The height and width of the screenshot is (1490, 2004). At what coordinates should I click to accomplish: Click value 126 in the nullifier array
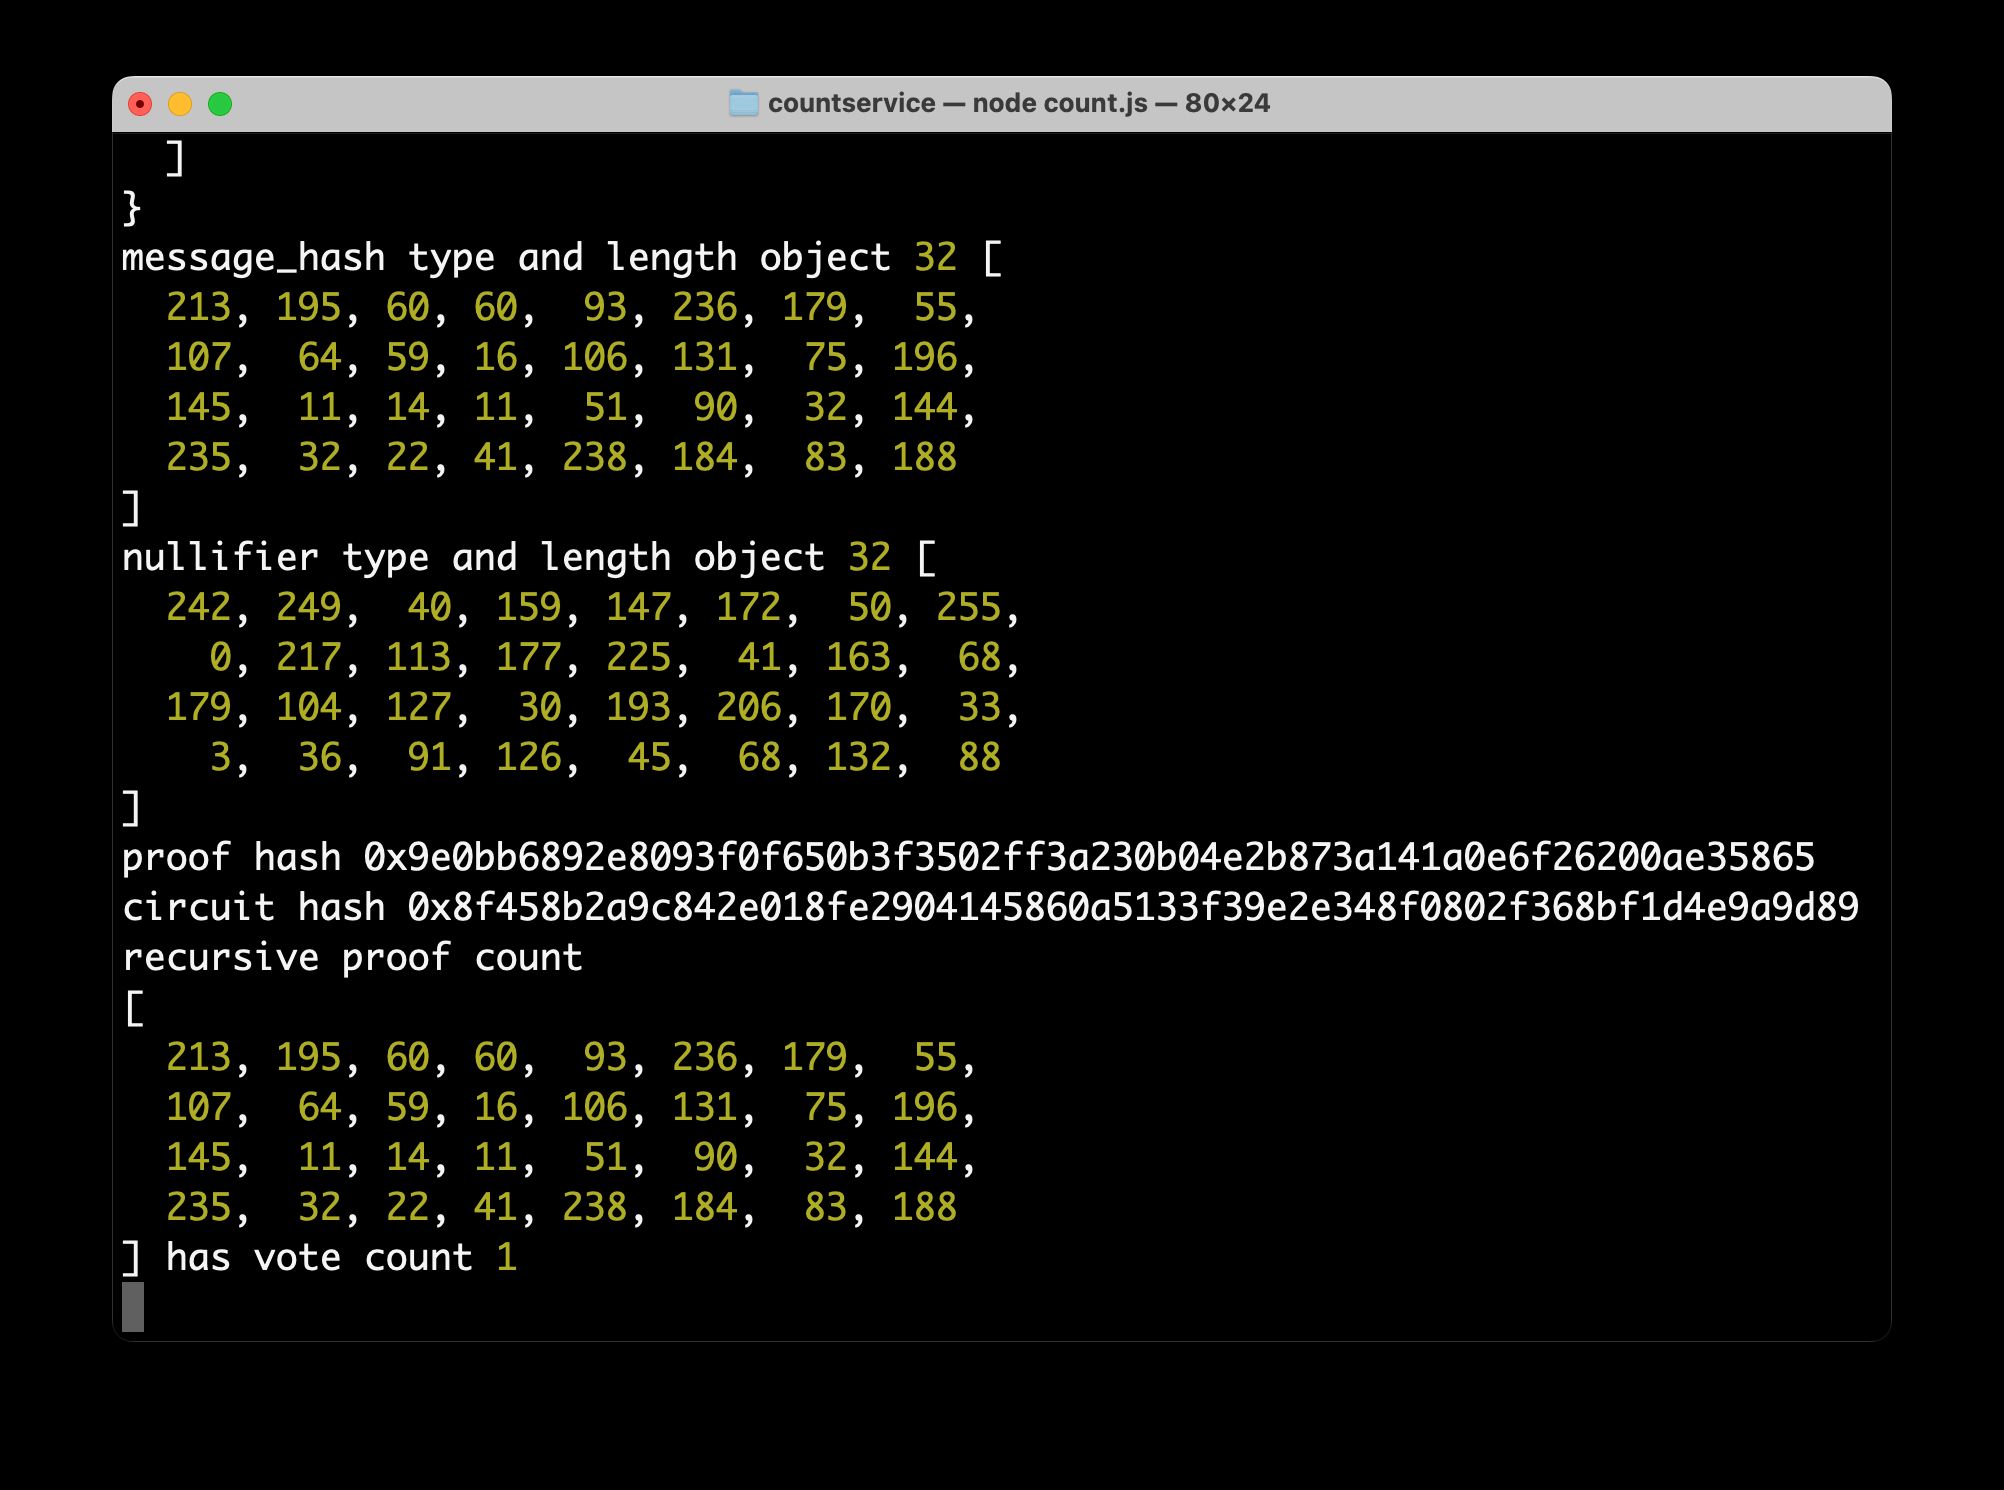pyautogui.click(x=528, y=758)
